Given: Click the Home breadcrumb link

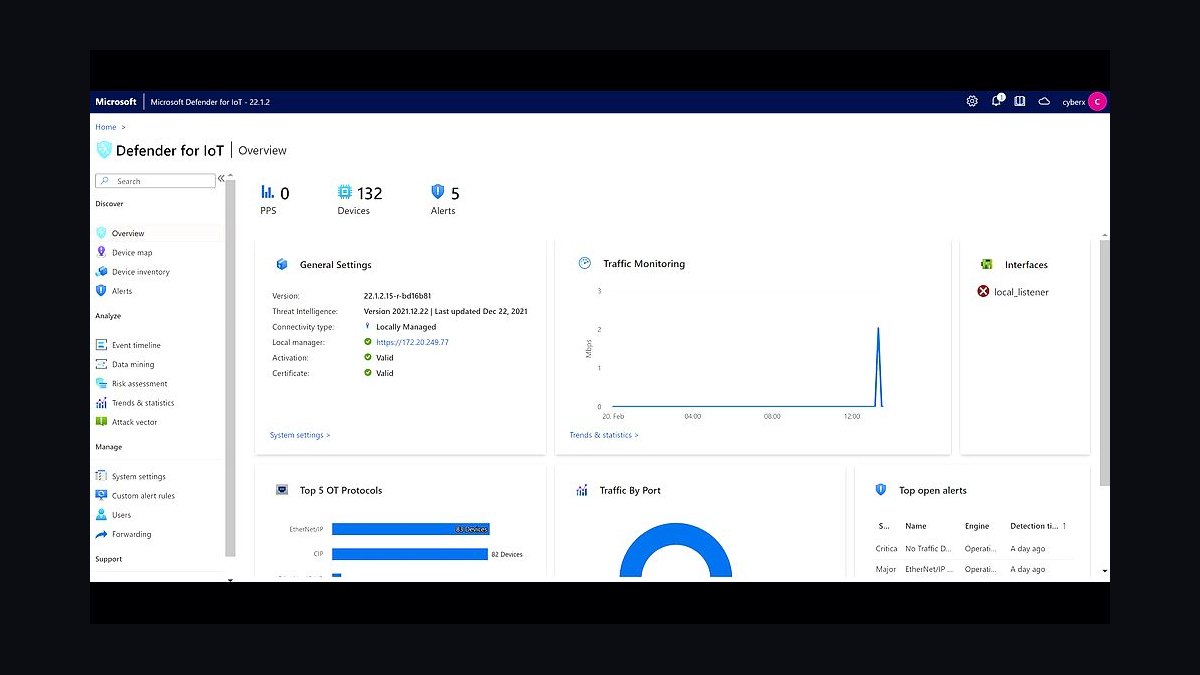Looking at the screenshot, I should (x=106, y=128).
